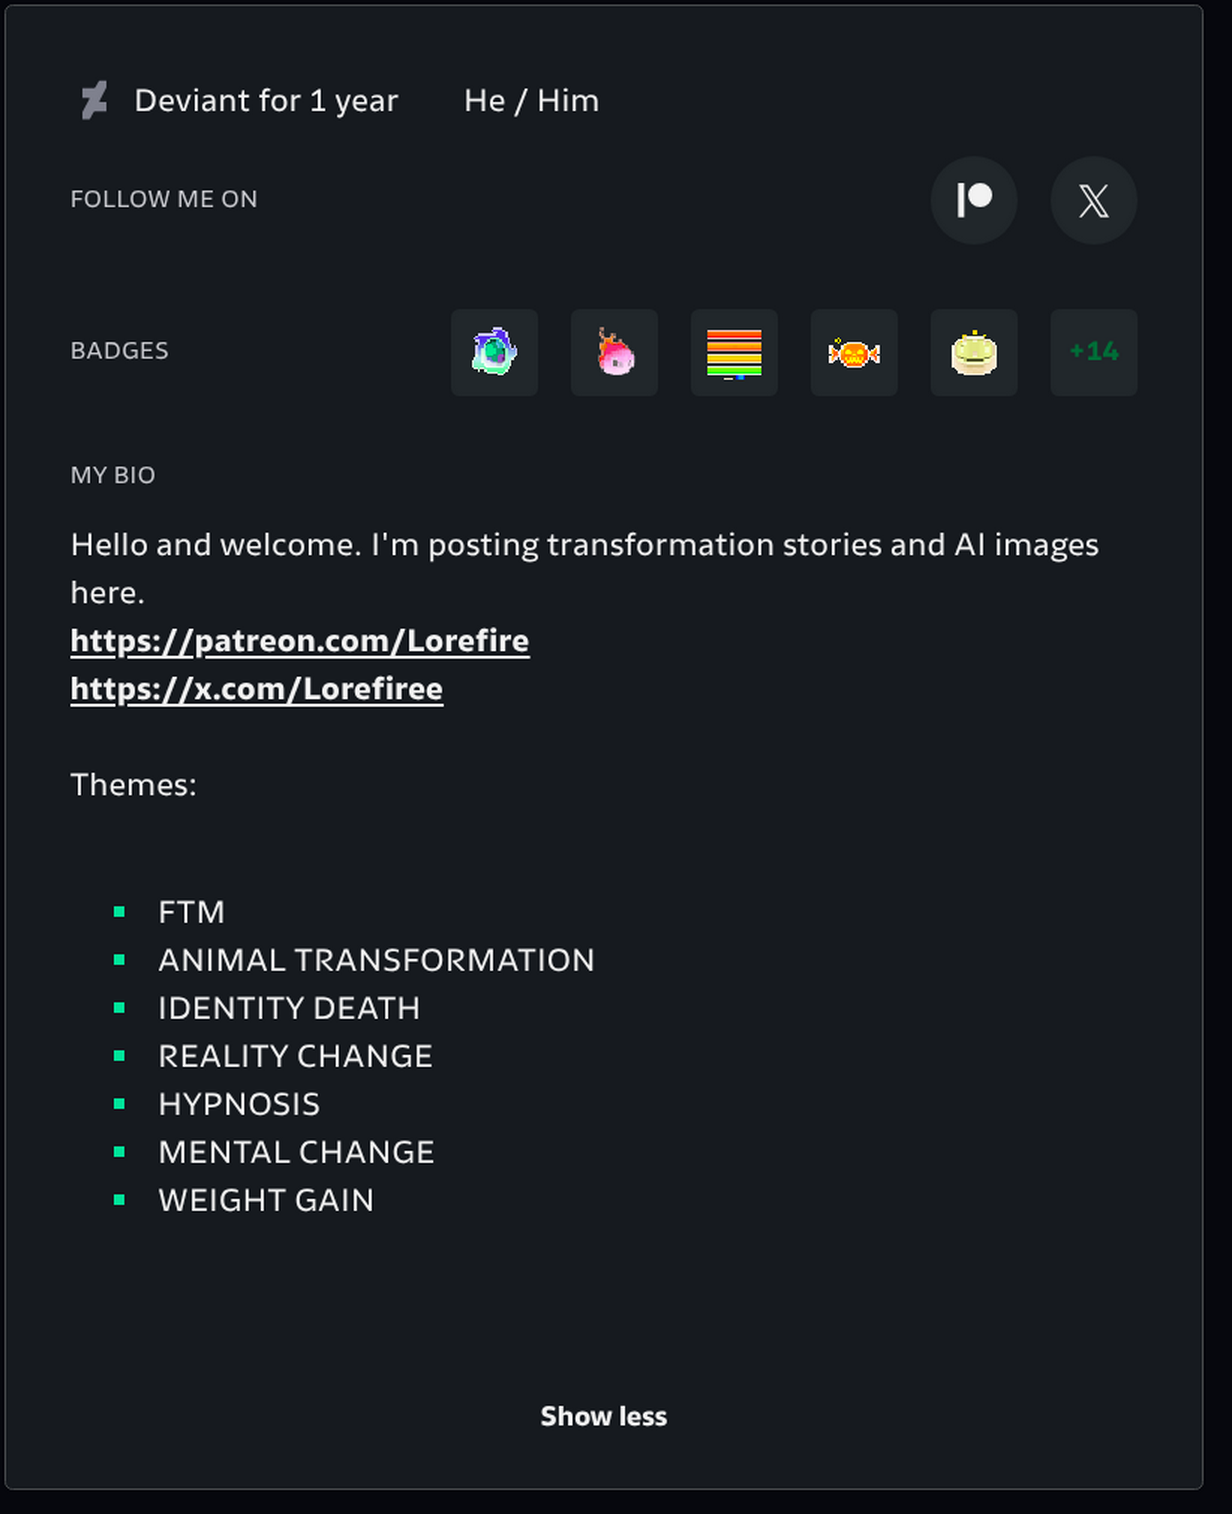Open the patreon.com/Lorefire link

click(x=300, y=640)
